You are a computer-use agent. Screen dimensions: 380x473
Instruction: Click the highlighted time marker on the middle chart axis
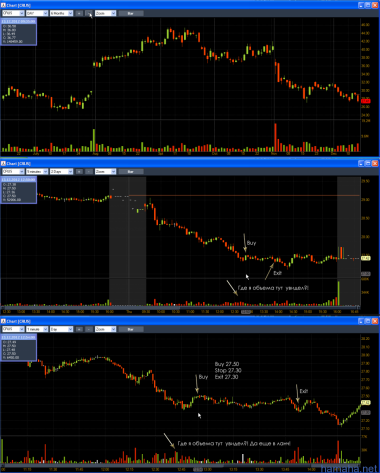click(x=246, y=312)
